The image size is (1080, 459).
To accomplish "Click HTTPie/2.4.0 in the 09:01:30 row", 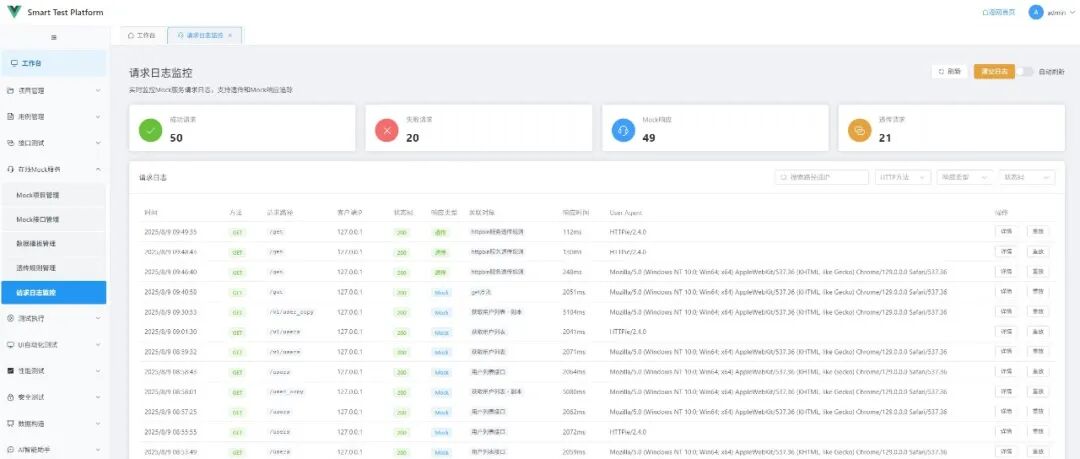I will pos(628,332).
